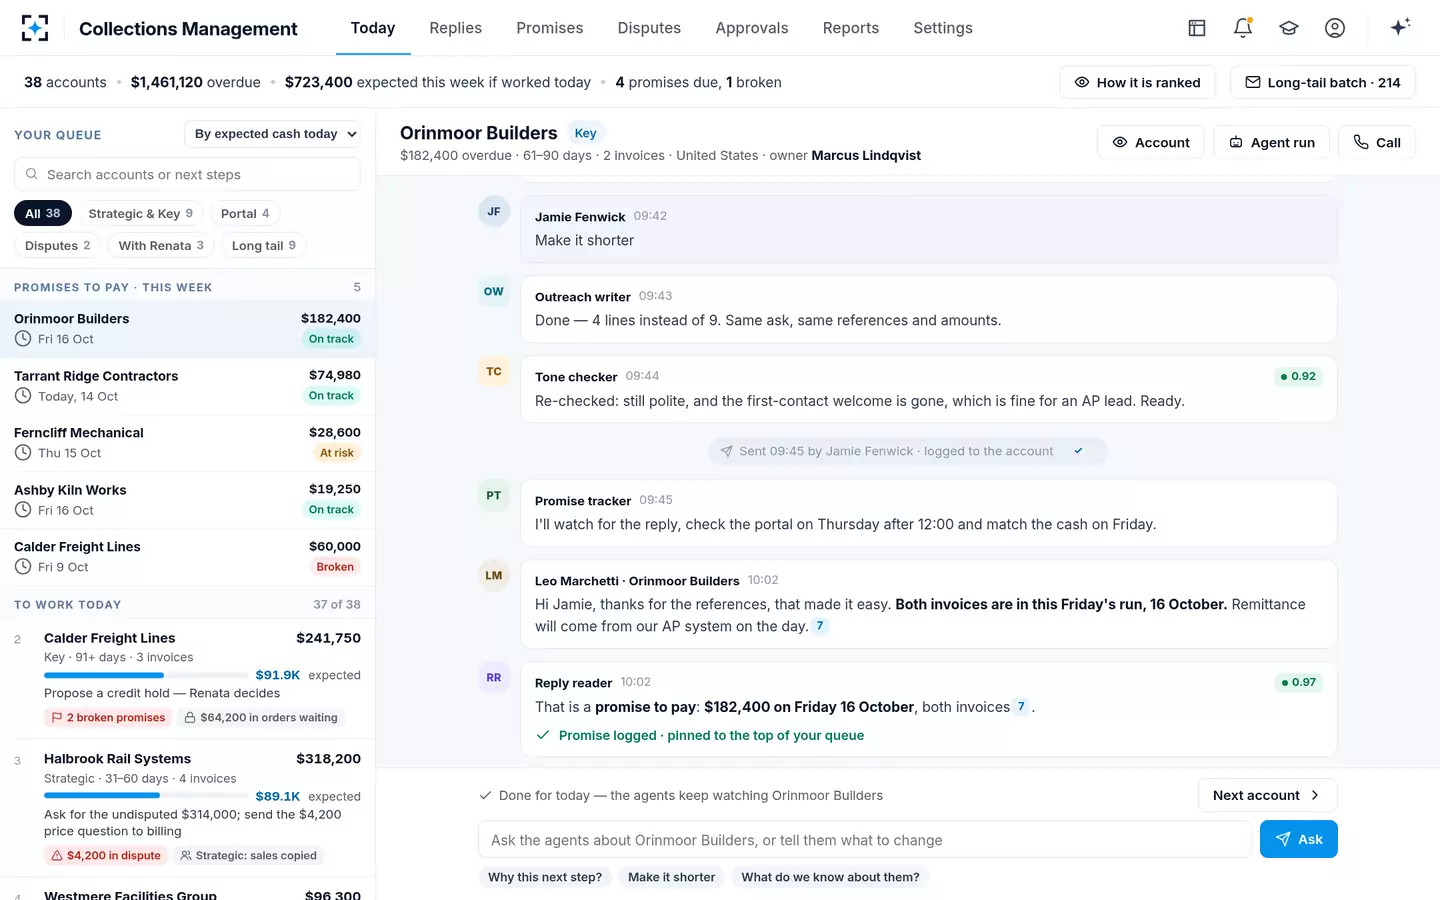Click the sparkle assistant icon

(1400, 27)
